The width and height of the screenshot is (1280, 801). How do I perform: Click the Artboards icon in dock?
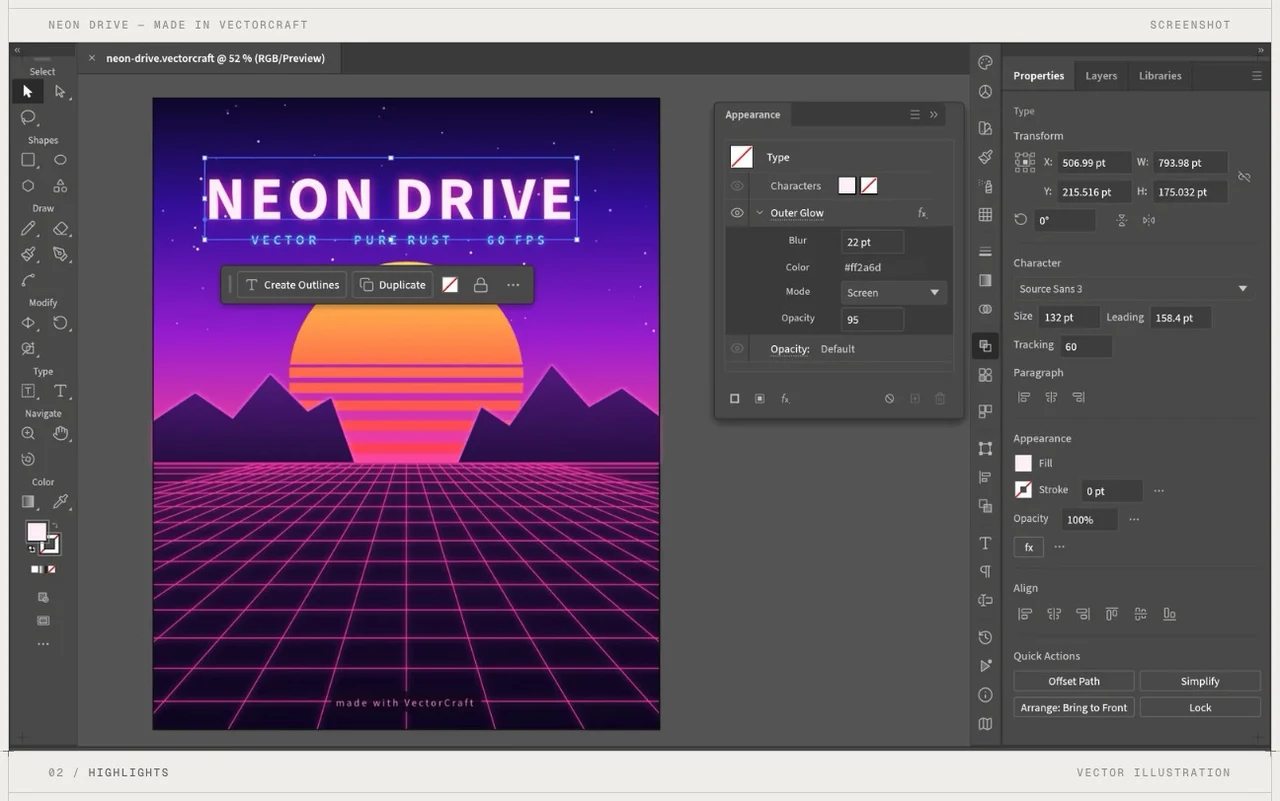985,412
